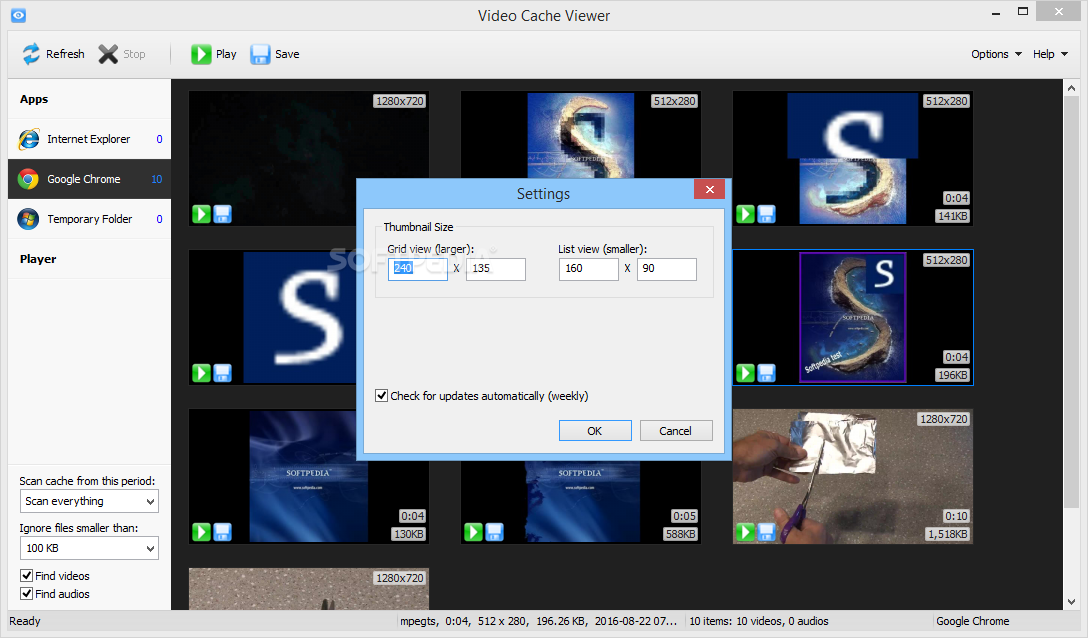The width and height of the screenshot is (1088, 638).
Task: Select the 130KB Softpedia thumbnail
Action: 309,476
